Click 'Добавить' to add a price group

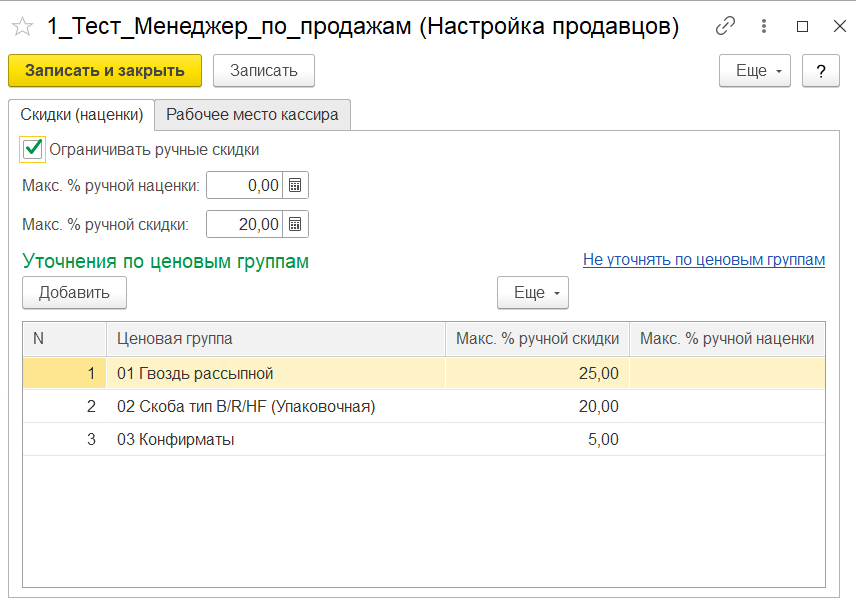[x=74, y=293]
